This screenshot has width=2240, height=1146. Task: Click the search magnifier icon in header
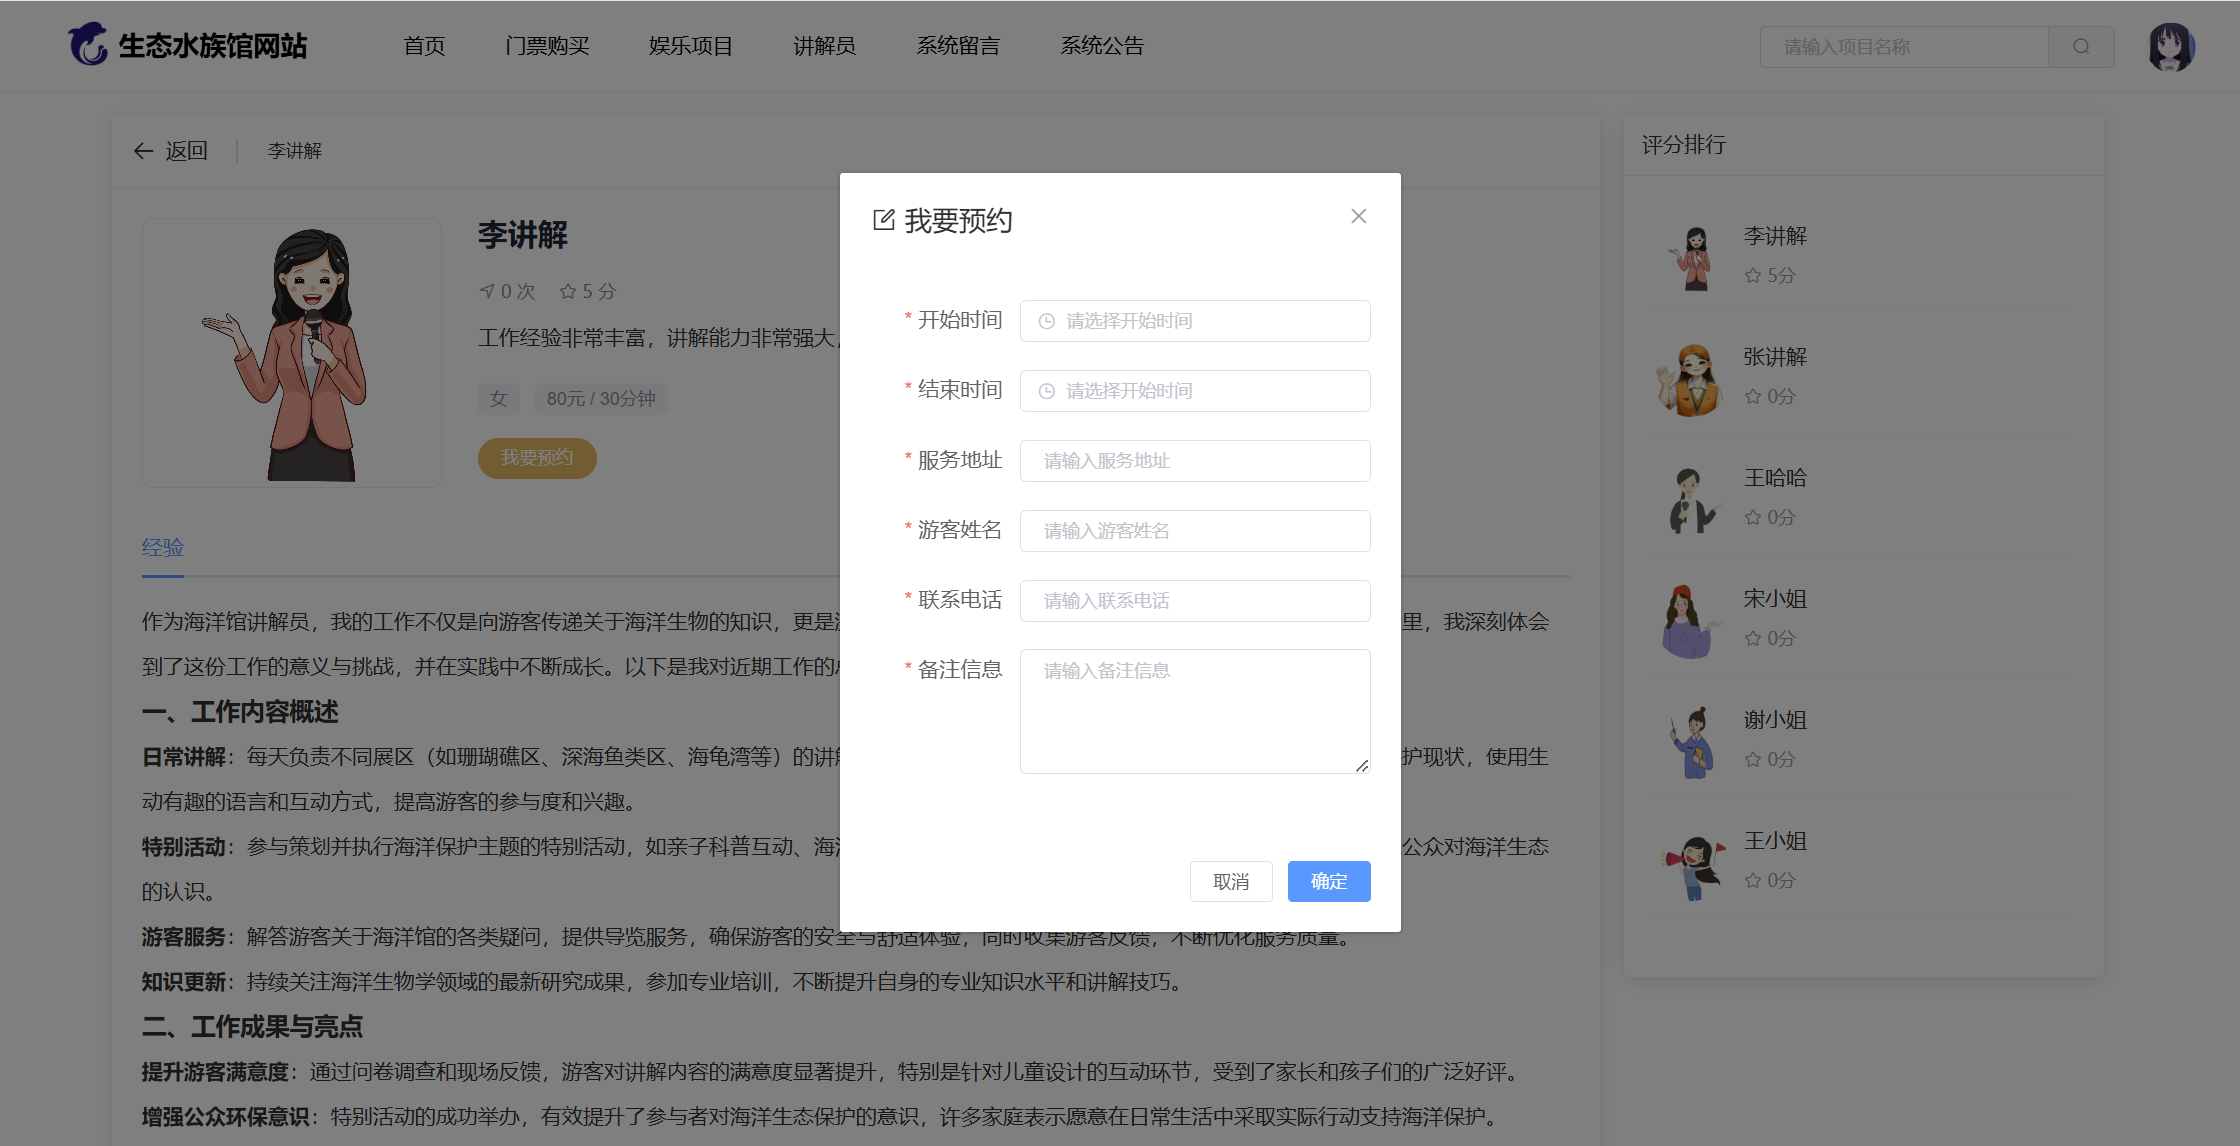tap(2081, 47)
